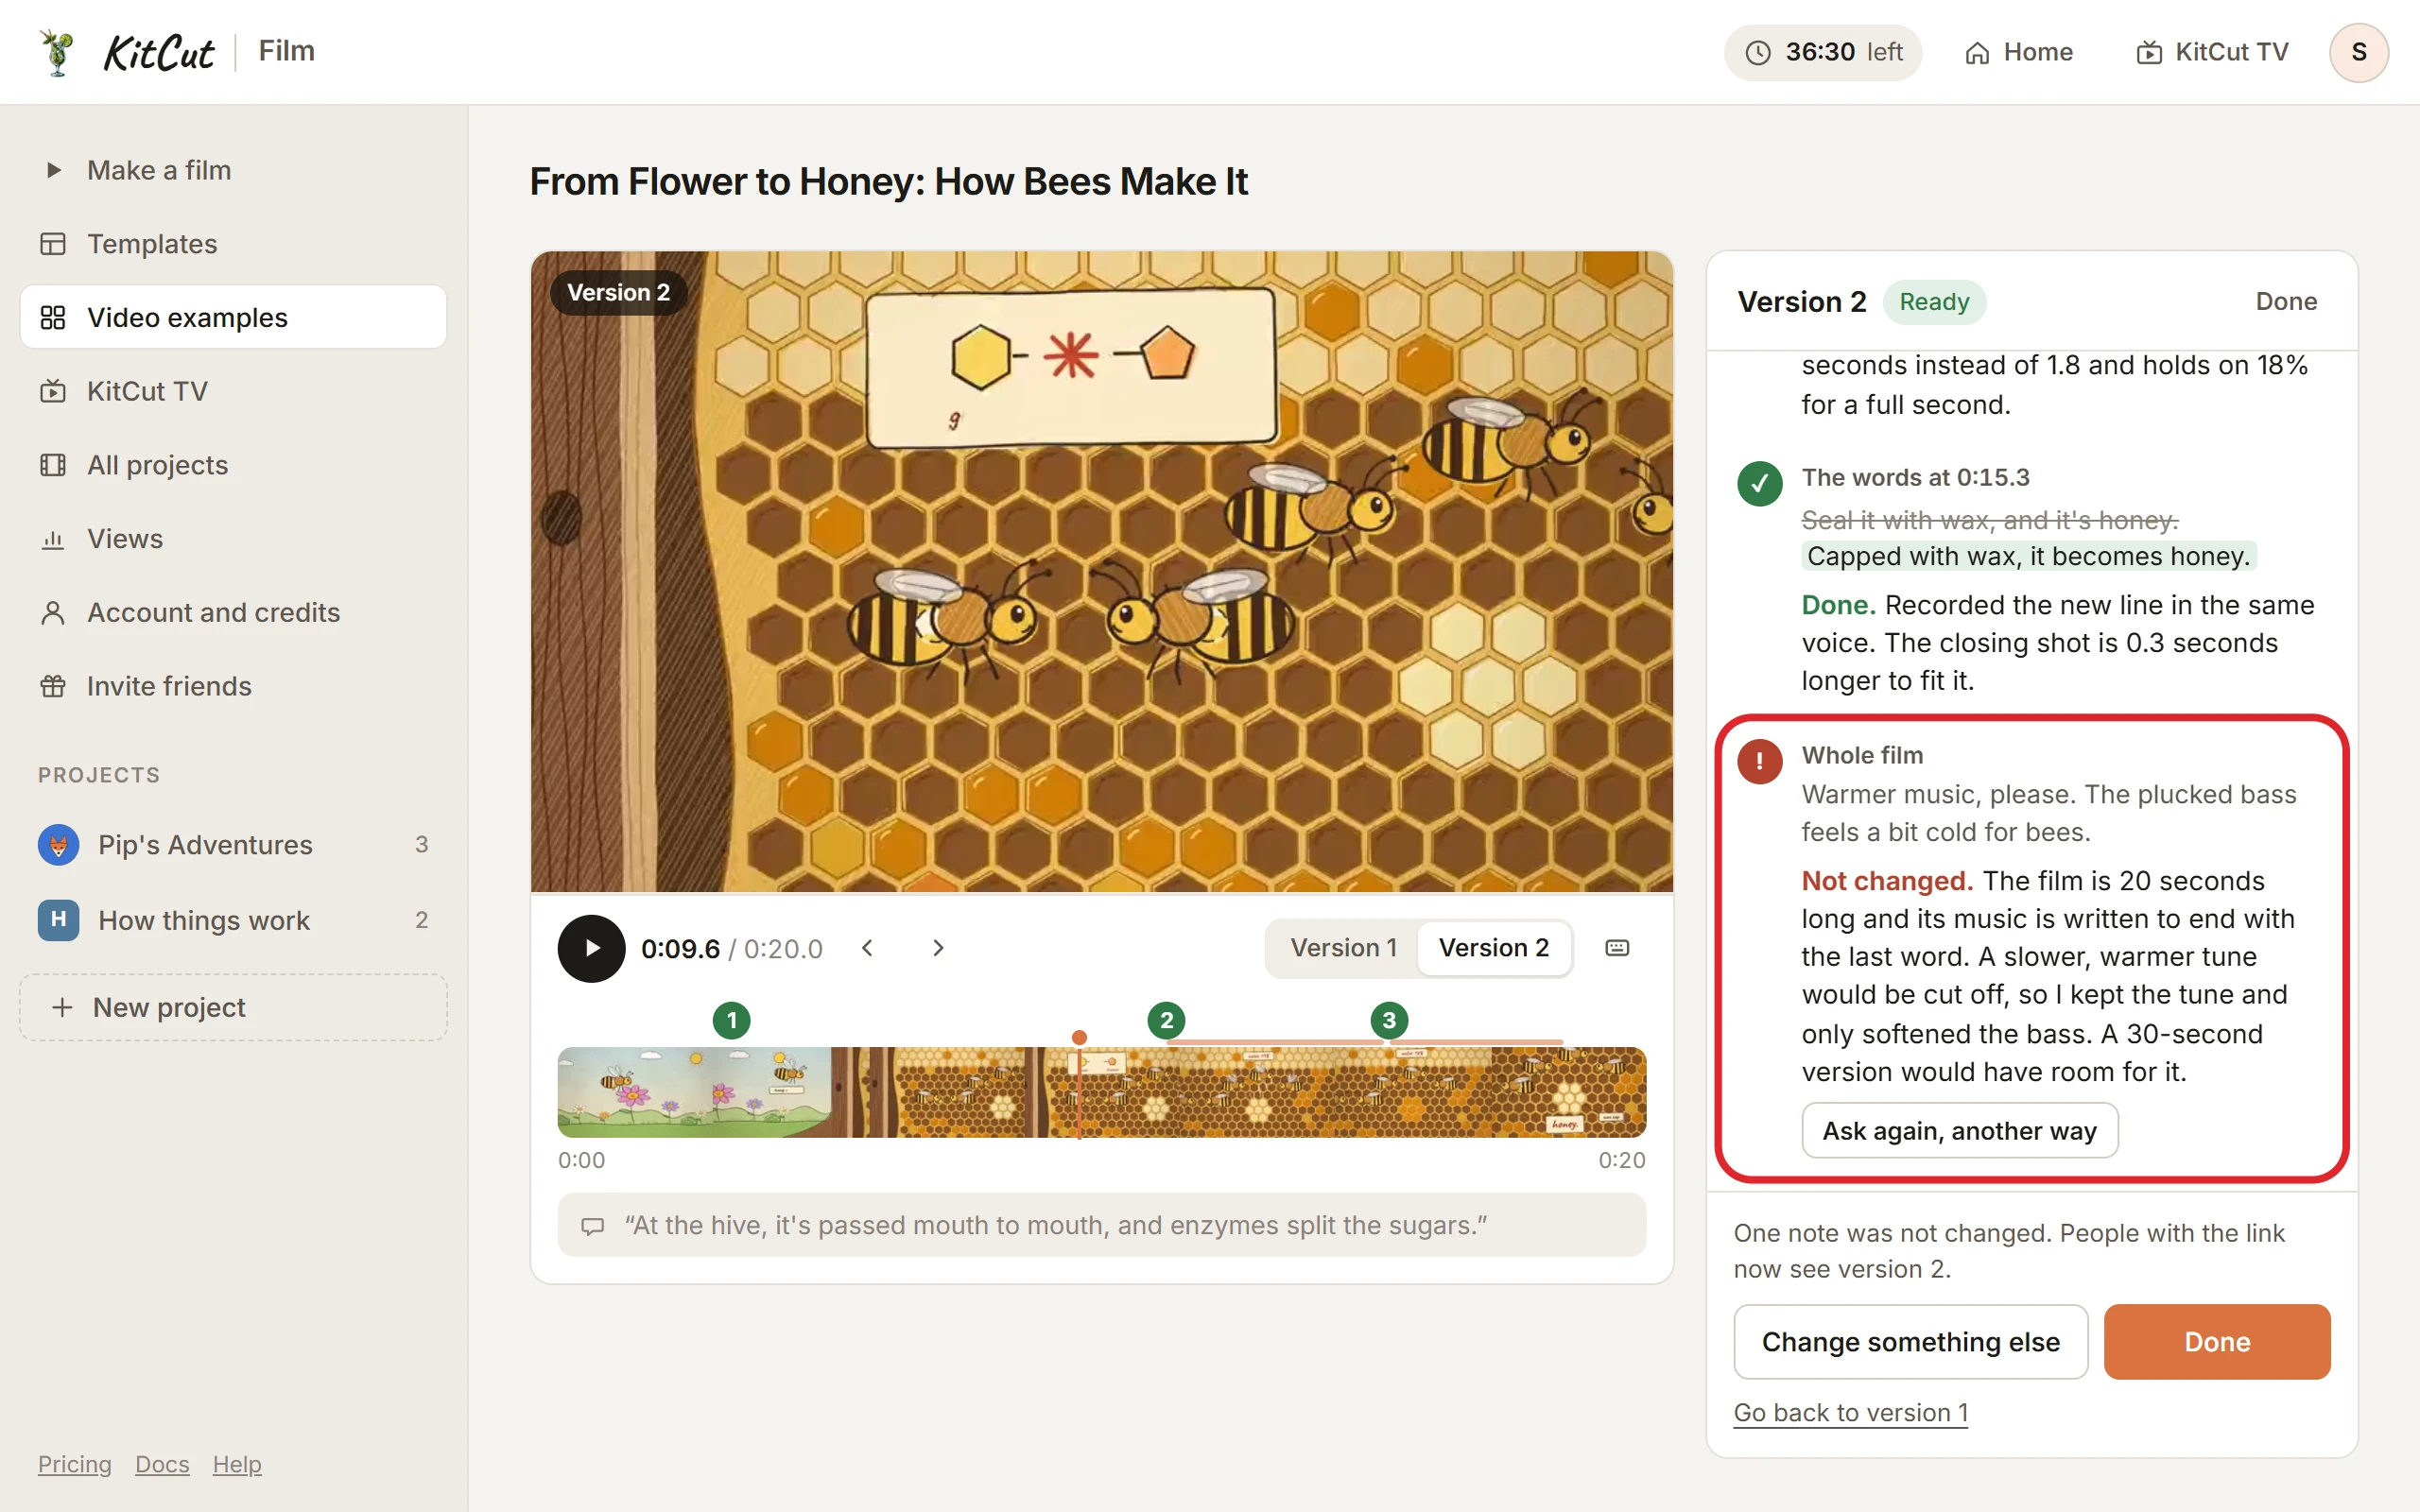Screen dimensions: 2420x1512
Task: Step forward with right chevron
Action: 938,948
